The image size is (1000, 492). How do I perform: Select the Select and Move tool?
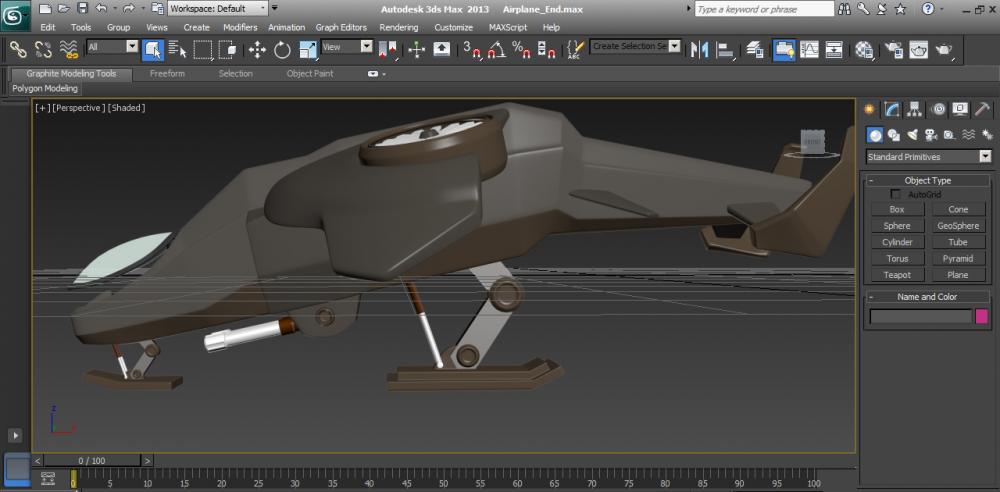[x=257, y=49]
